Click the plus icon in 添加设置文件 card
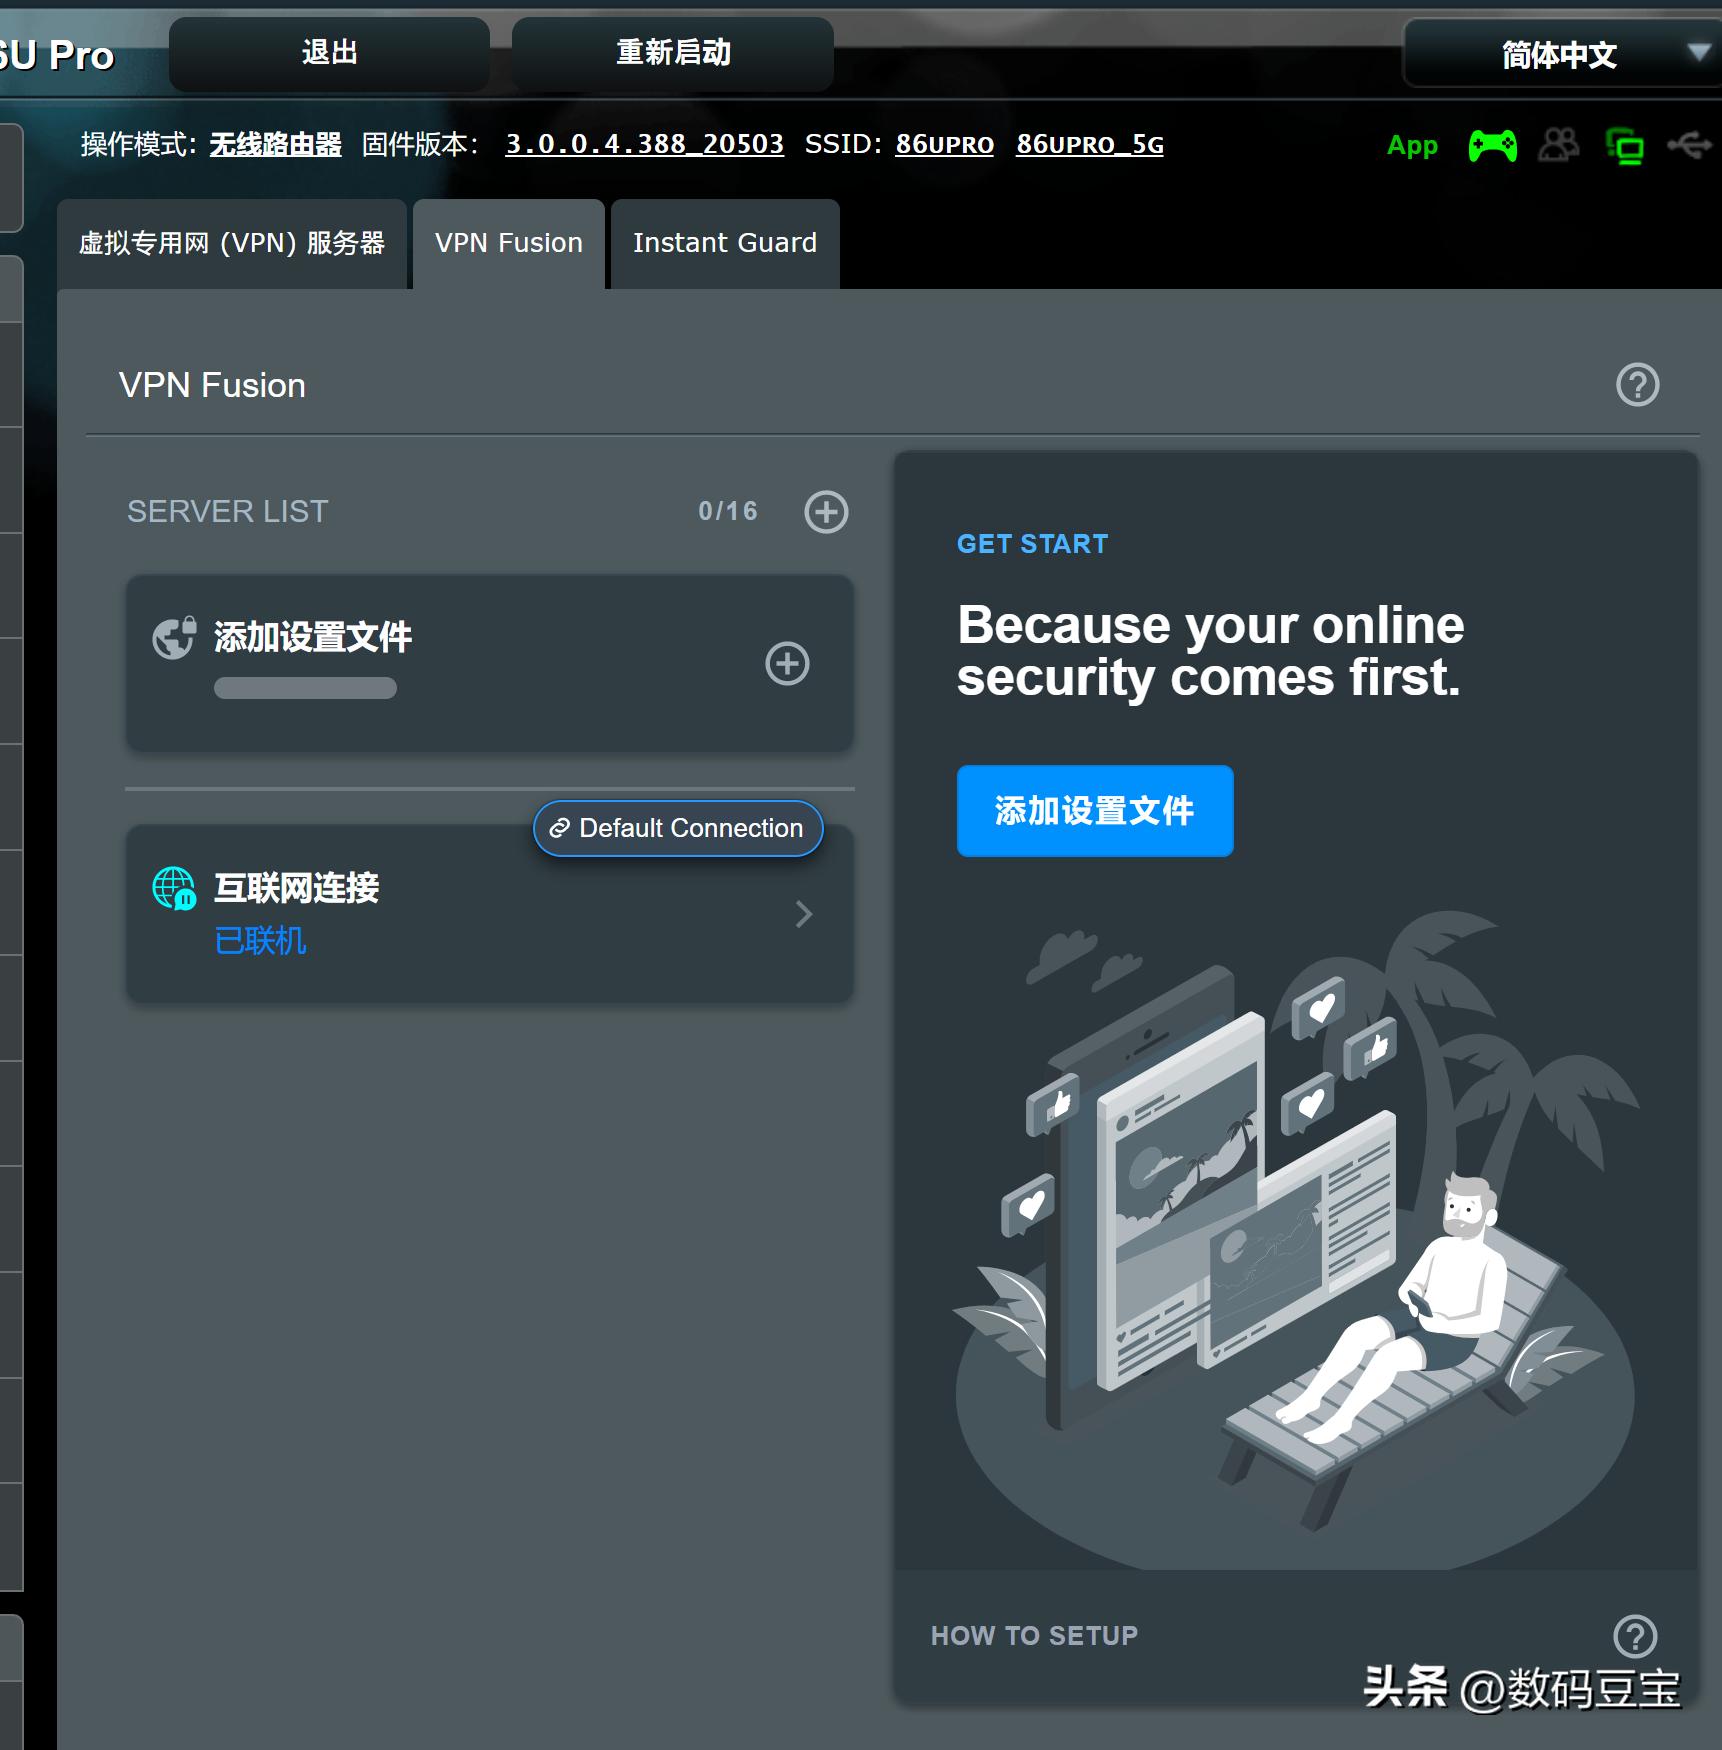The image size is (1722, 1750). (787, 663)
